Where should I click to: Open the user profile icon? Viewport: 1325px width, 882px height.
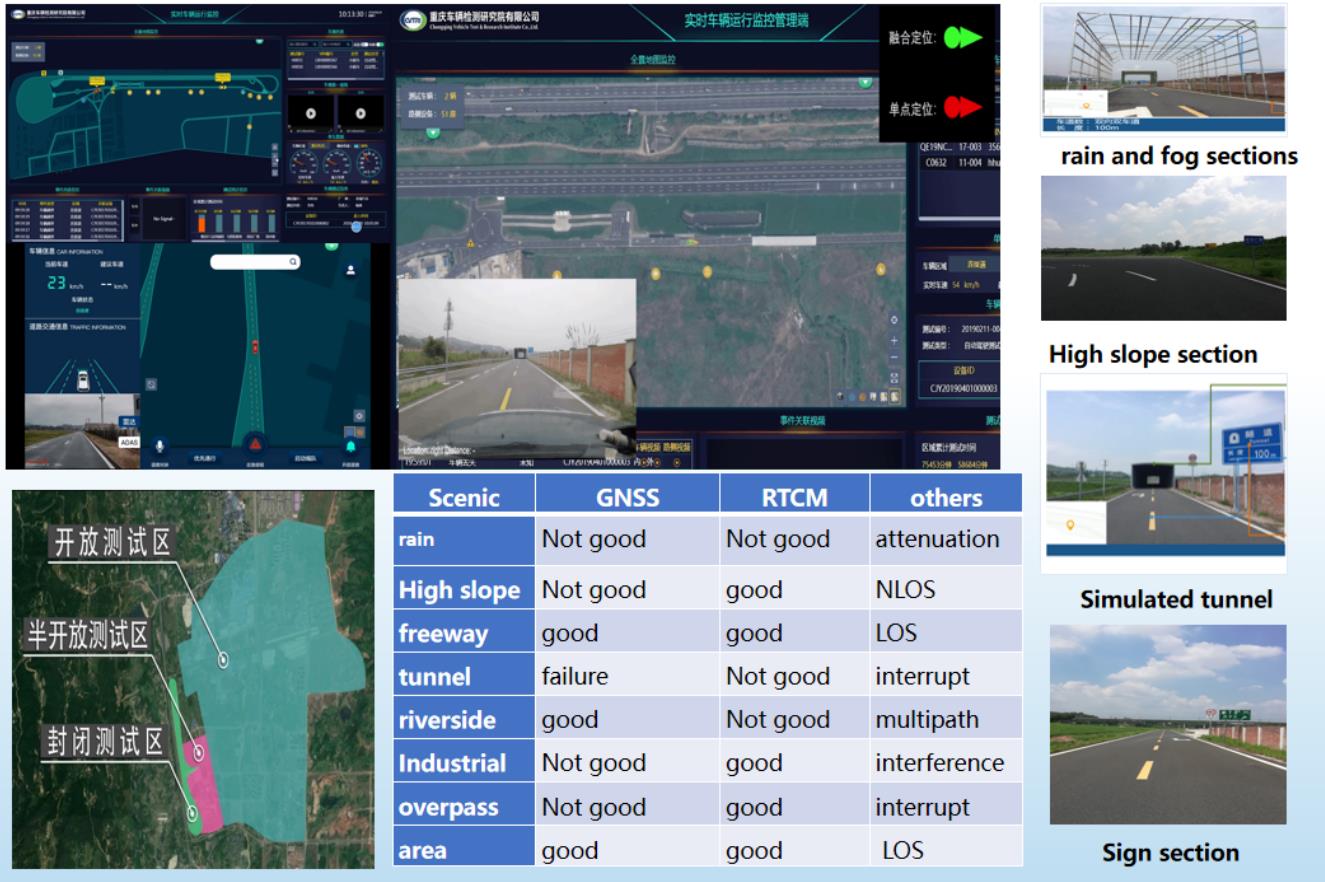pyautogui.click(x=351, y=270)
